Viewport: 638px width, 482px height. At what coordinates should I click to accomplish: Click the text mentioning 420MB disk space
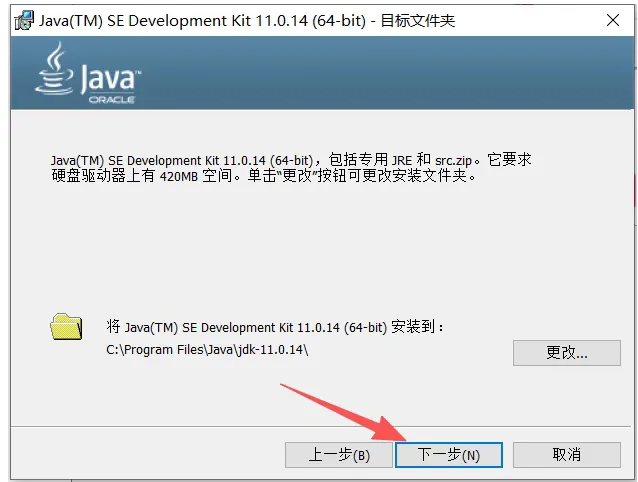coord(291,168)
